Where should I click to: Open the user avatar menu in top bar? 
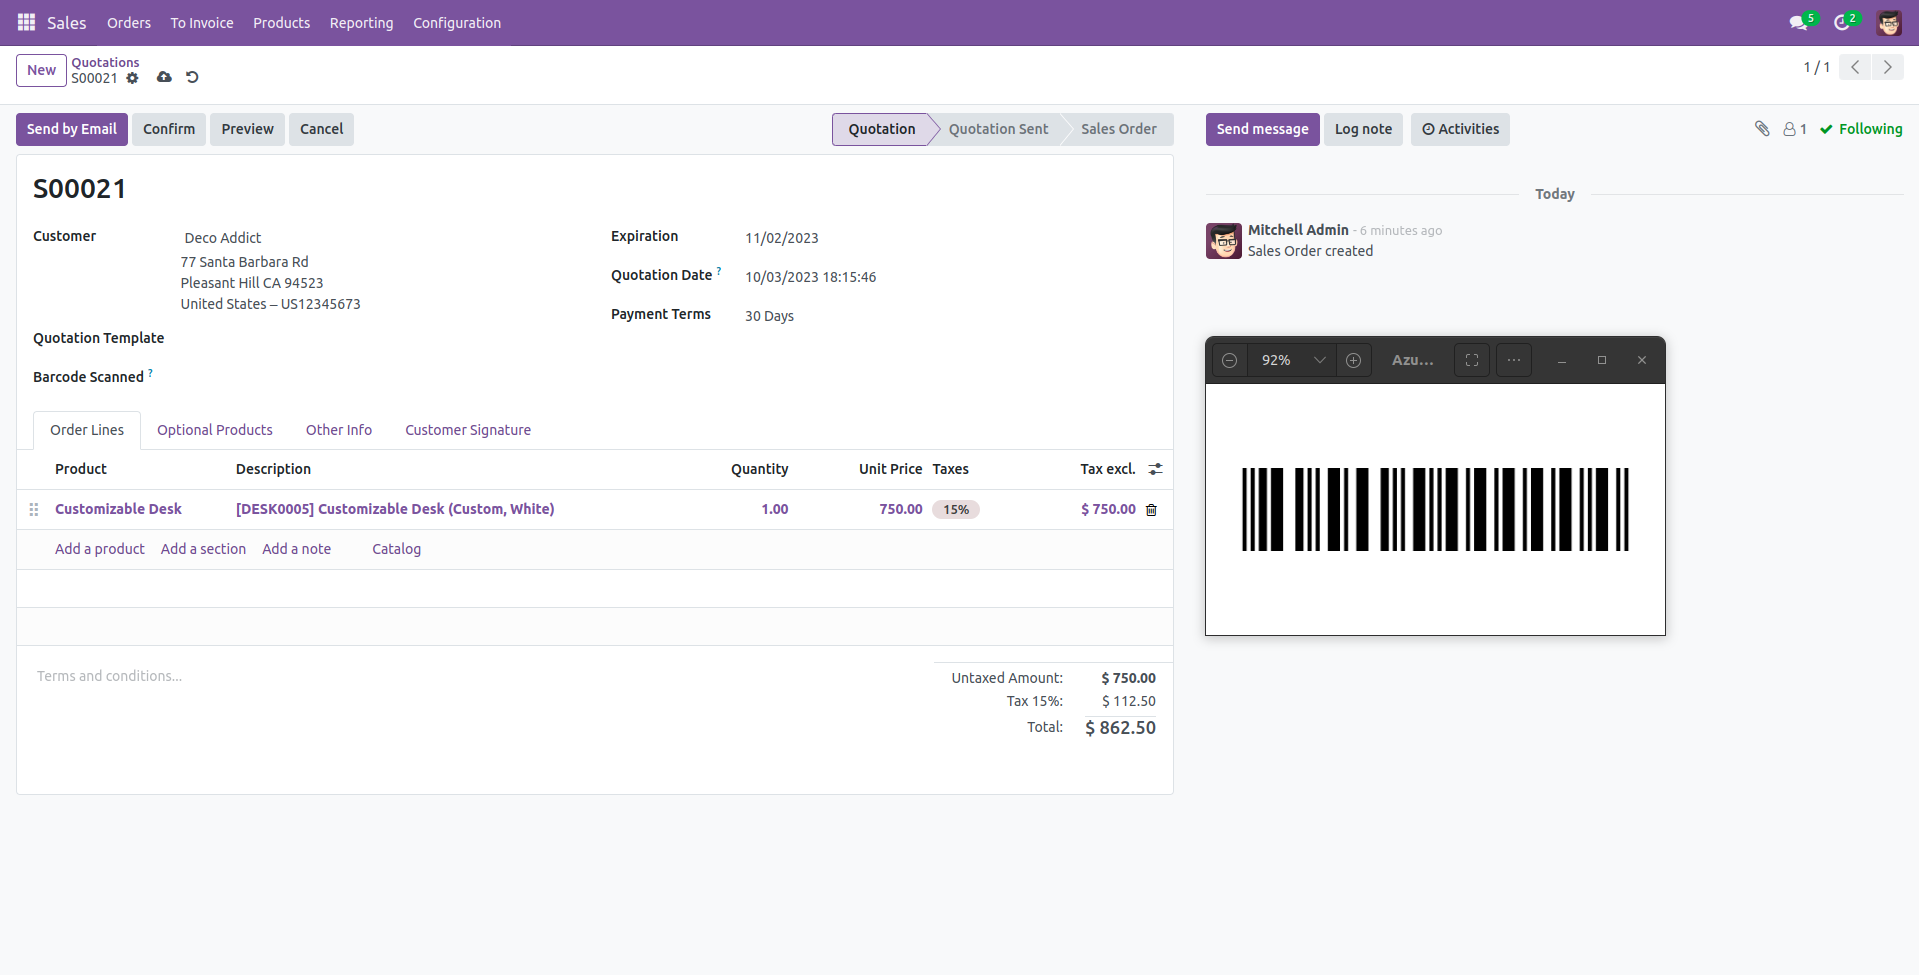tap(1889, 22)
